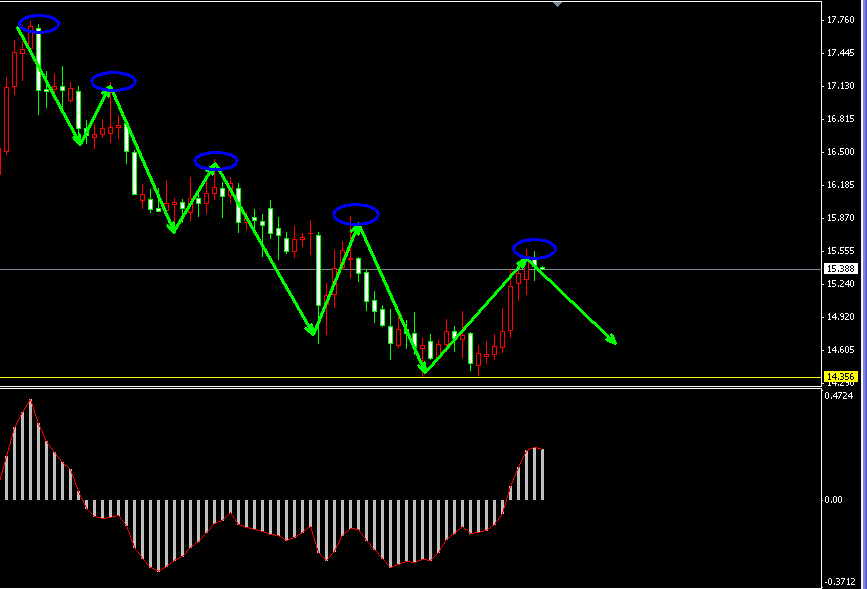
Task: Click the current price label 15.388
Action: click(839, 269)
